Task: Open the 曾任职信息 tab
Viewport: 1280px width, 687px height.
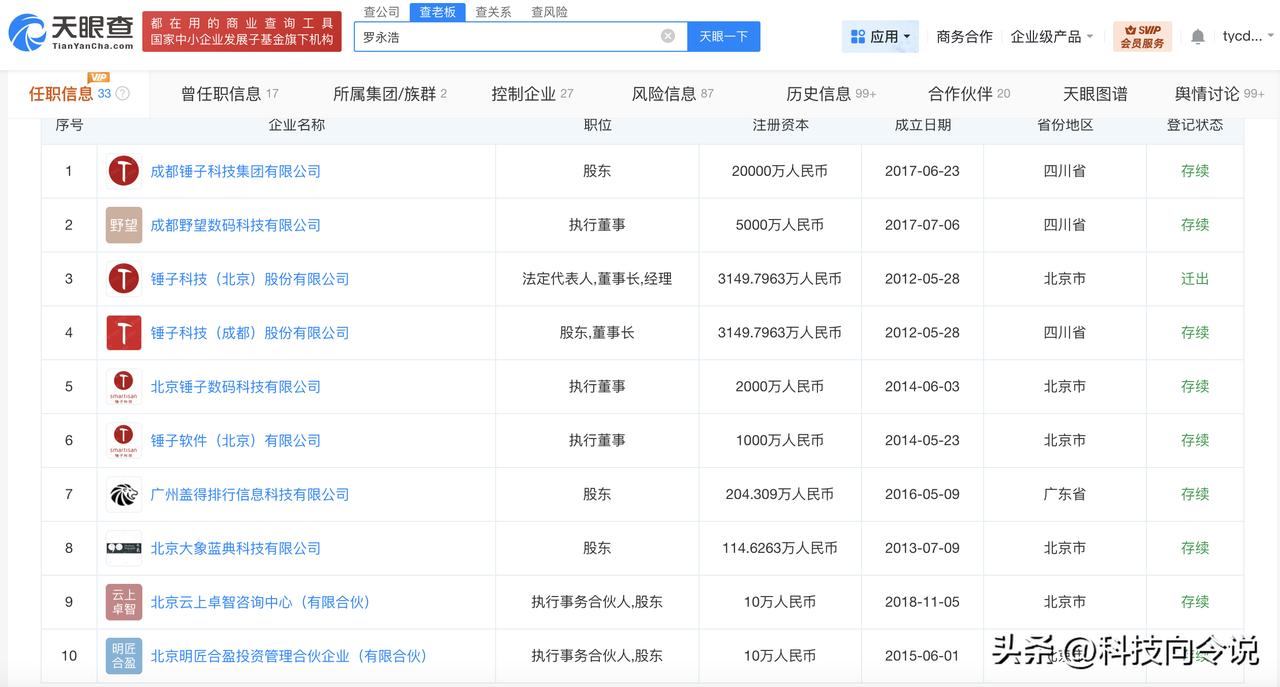Action: click(x=230, y=94)
